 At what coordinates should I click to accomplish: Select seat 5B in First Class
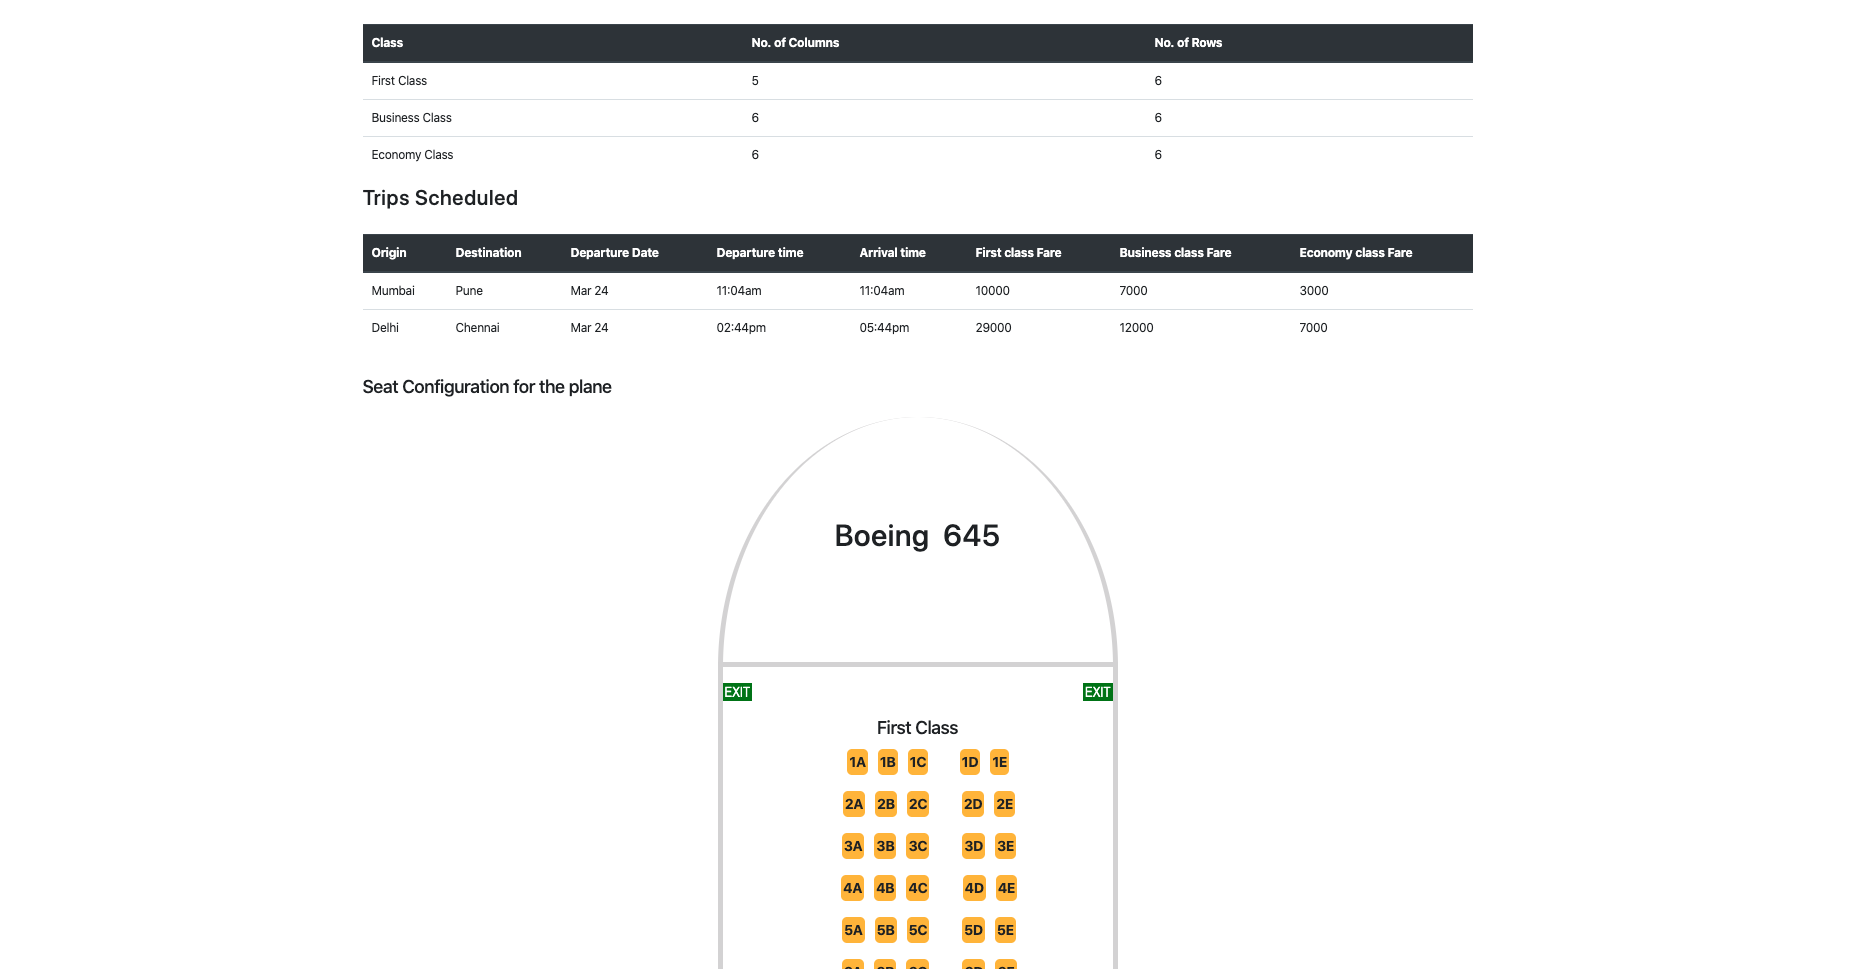(884, 930)
